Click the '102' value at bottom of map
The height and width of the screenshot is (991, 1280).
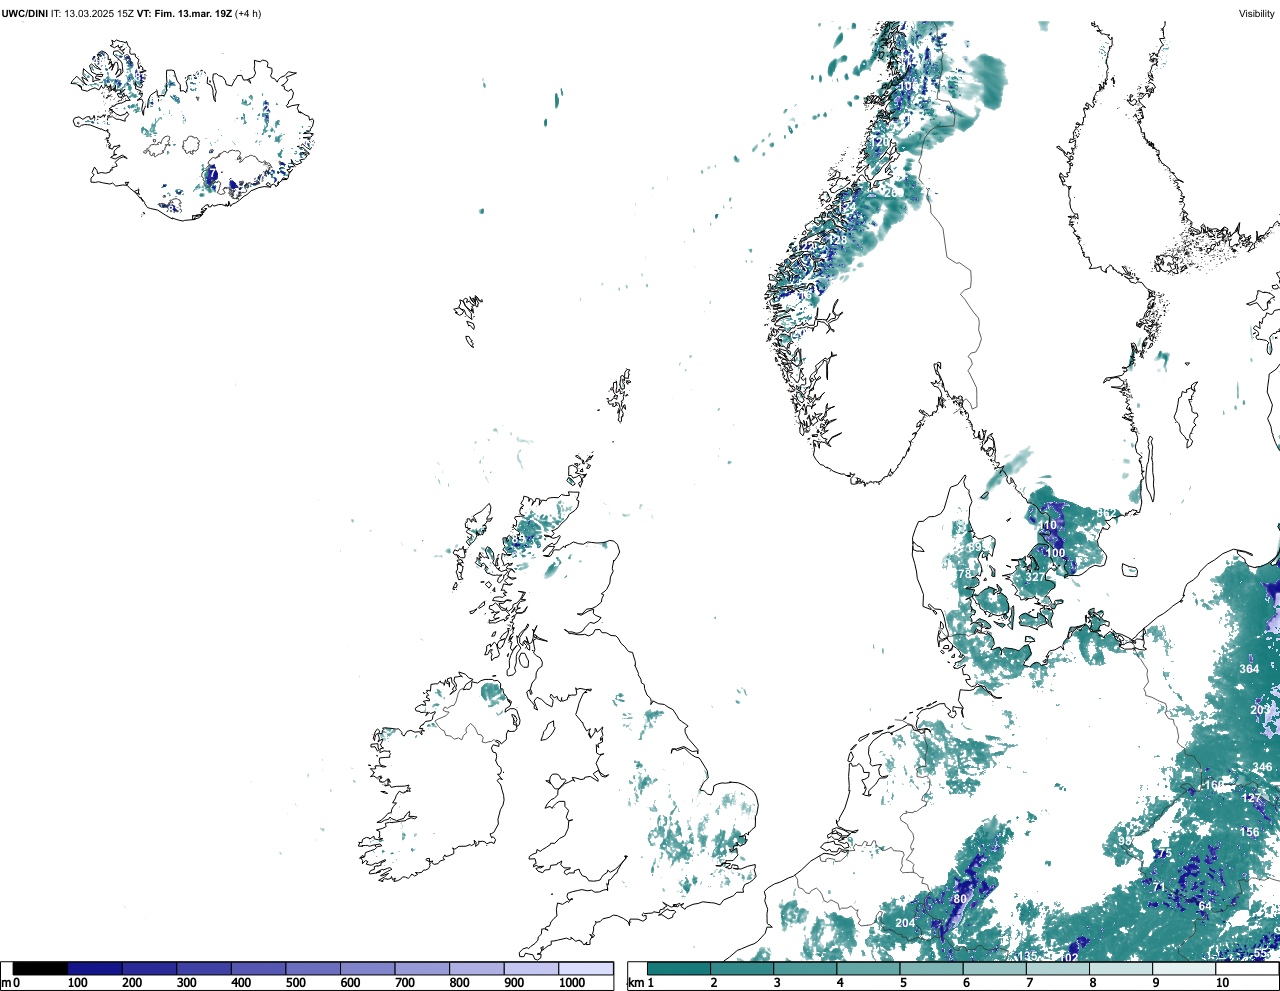pyautogui.click(x=1069, y=958)
